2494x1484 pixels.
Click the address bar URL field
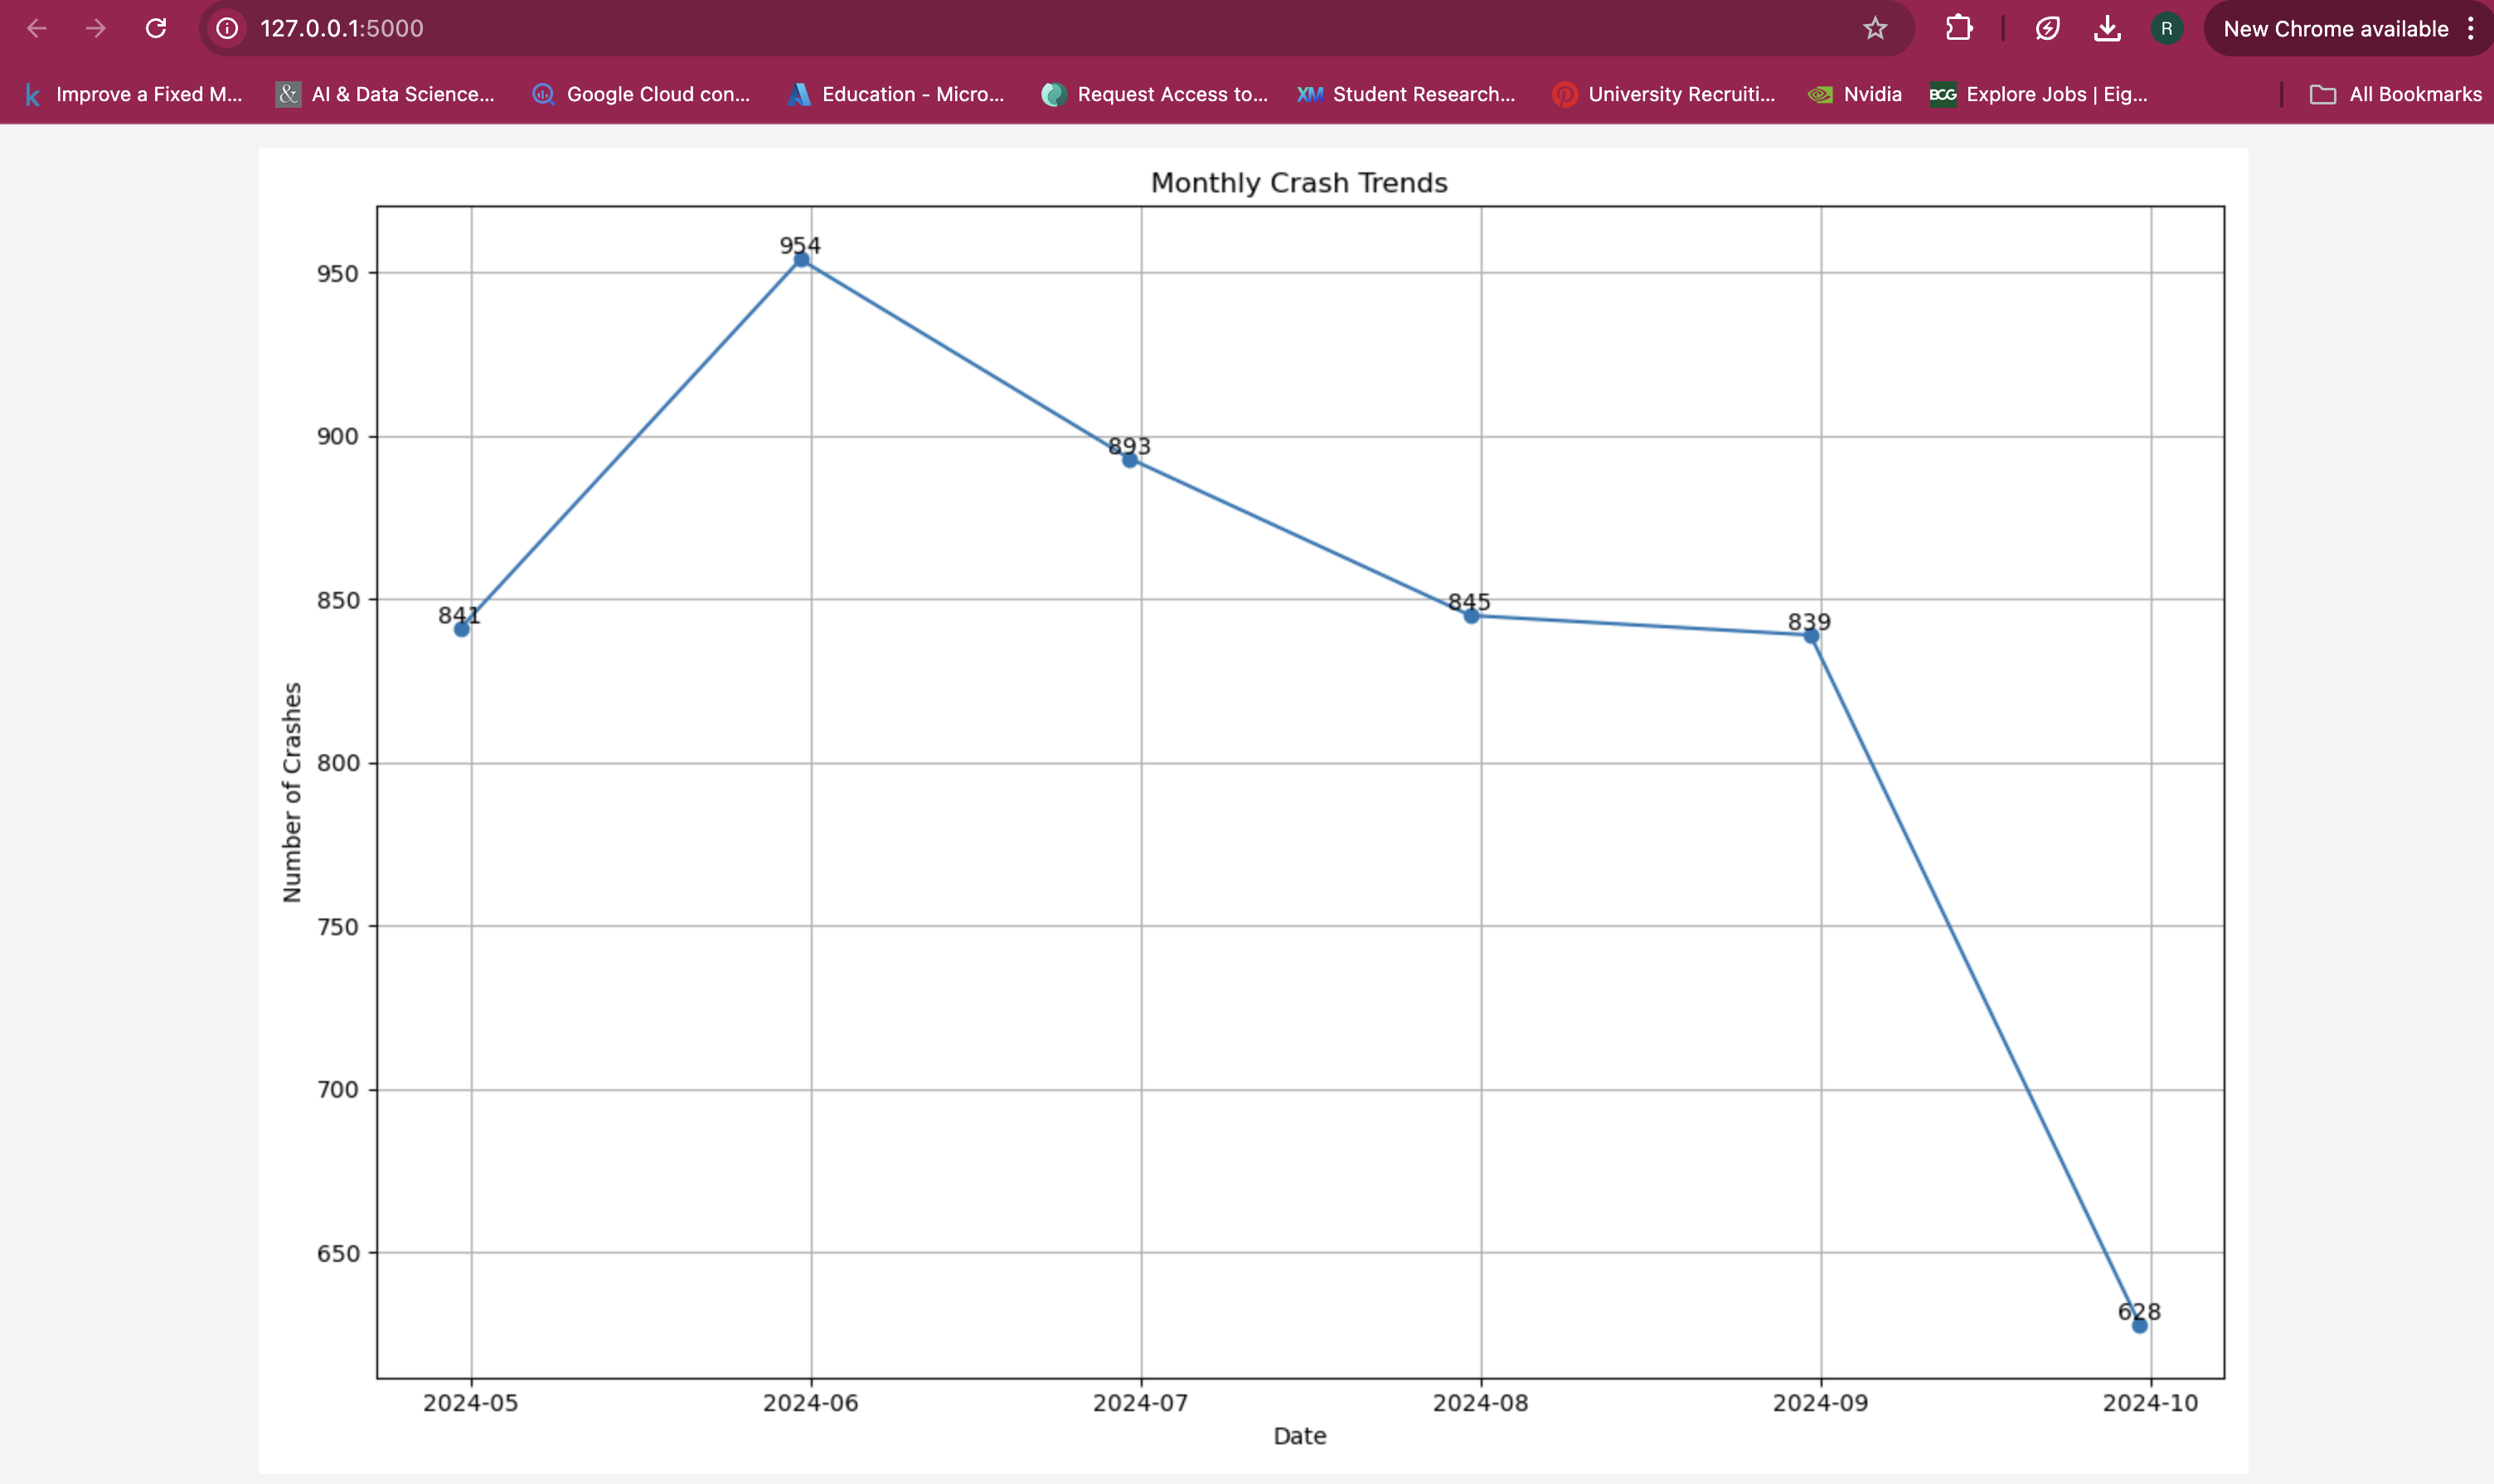(1000, 28)
